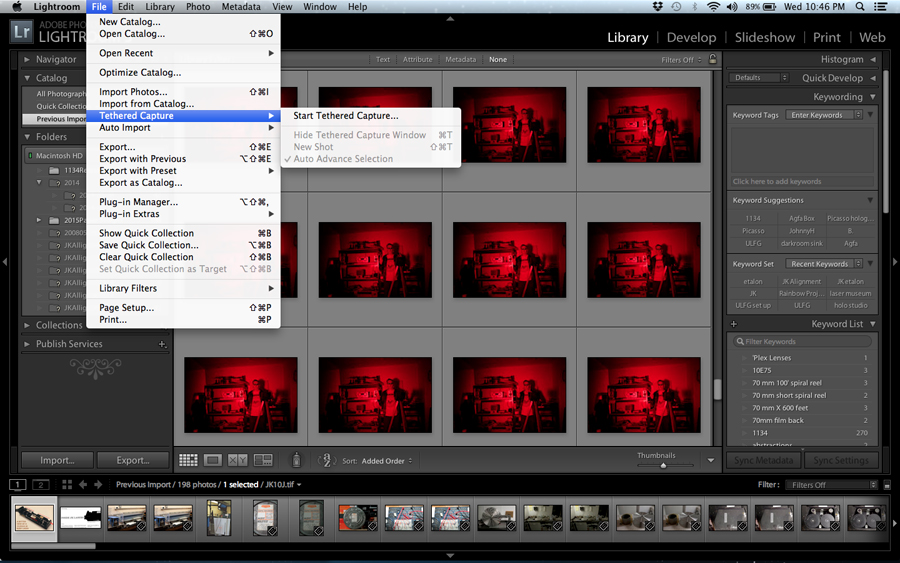Open the Sort order Added Order dropdown

(386, 461)
